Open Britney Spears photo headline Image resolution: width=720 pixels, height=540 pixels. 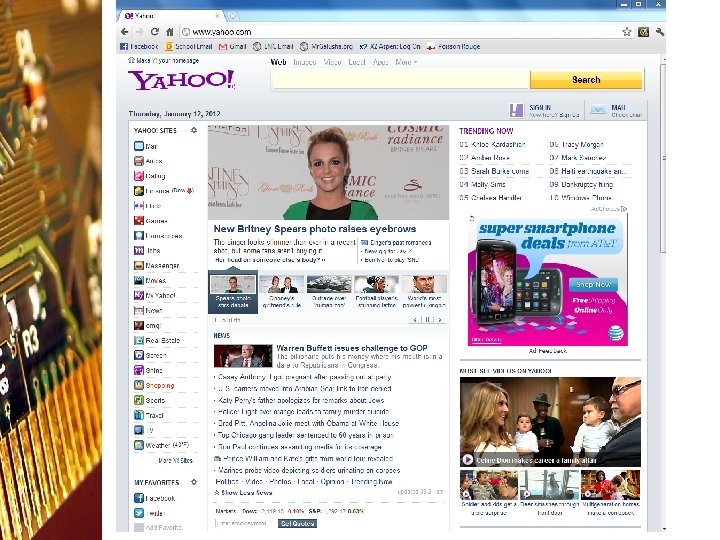[315, 229]
